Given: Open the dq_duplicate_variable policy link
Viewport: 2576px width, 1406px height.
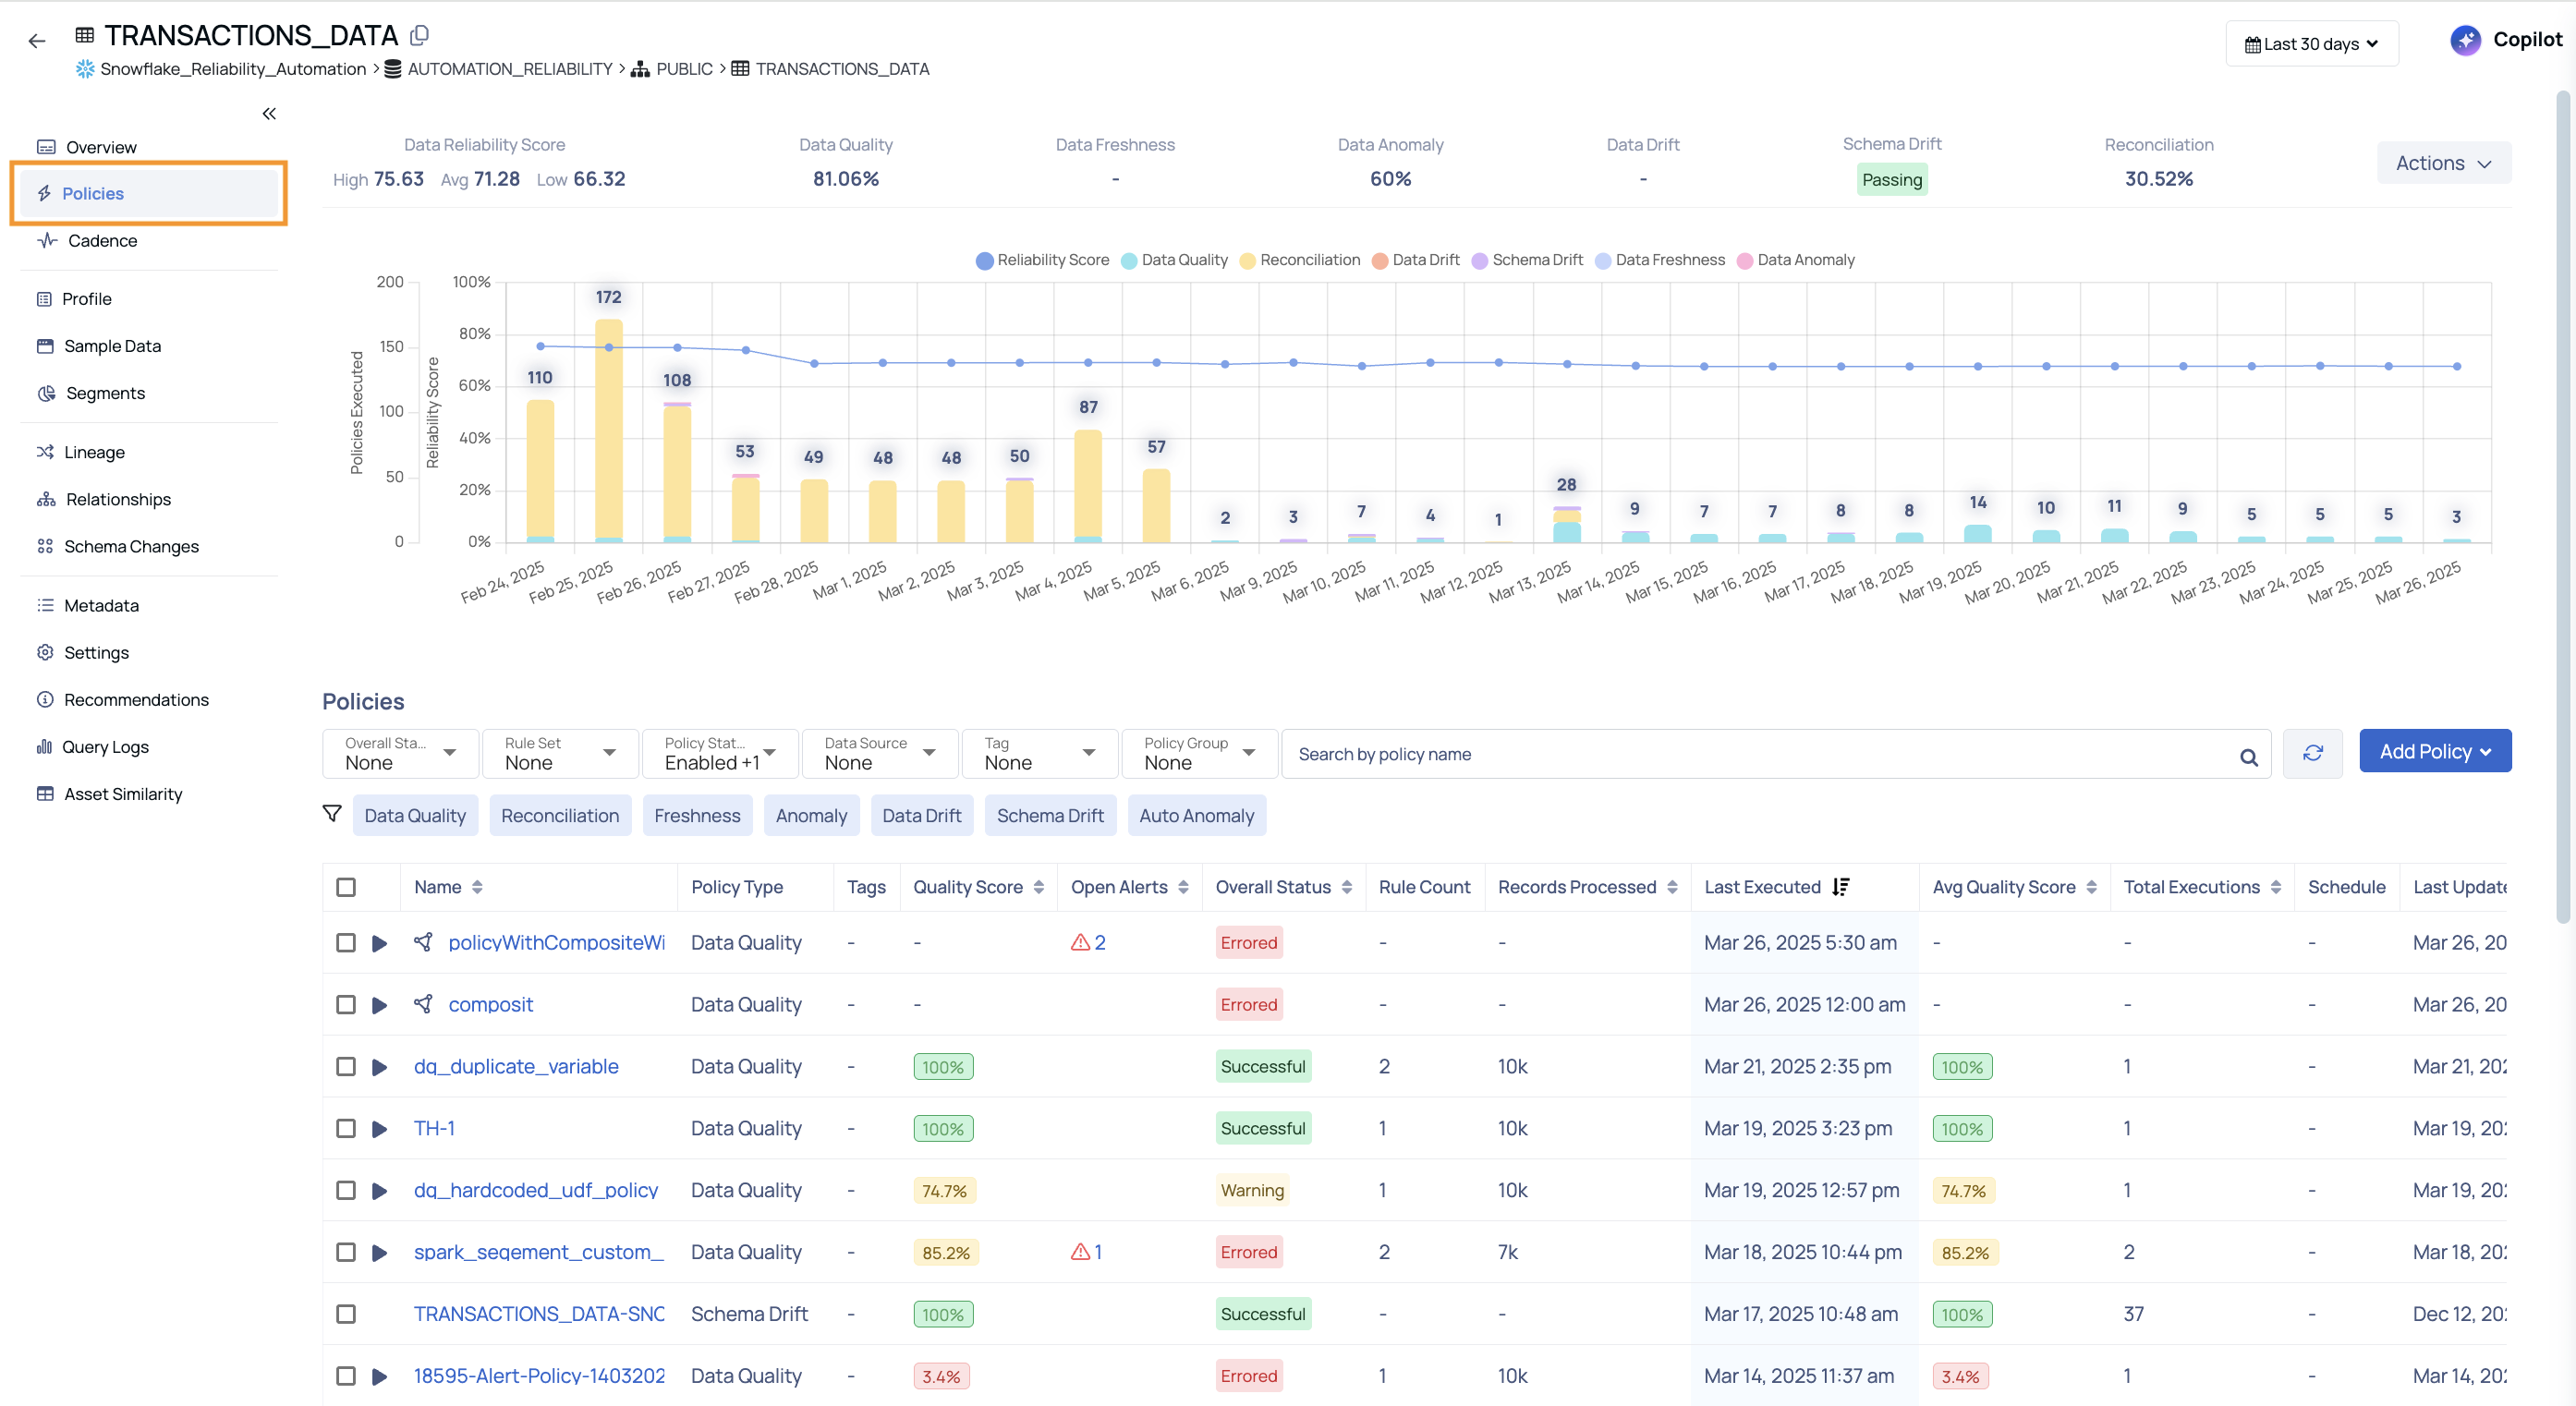Looking at the screenshot, I should [x=516, y=1067].
